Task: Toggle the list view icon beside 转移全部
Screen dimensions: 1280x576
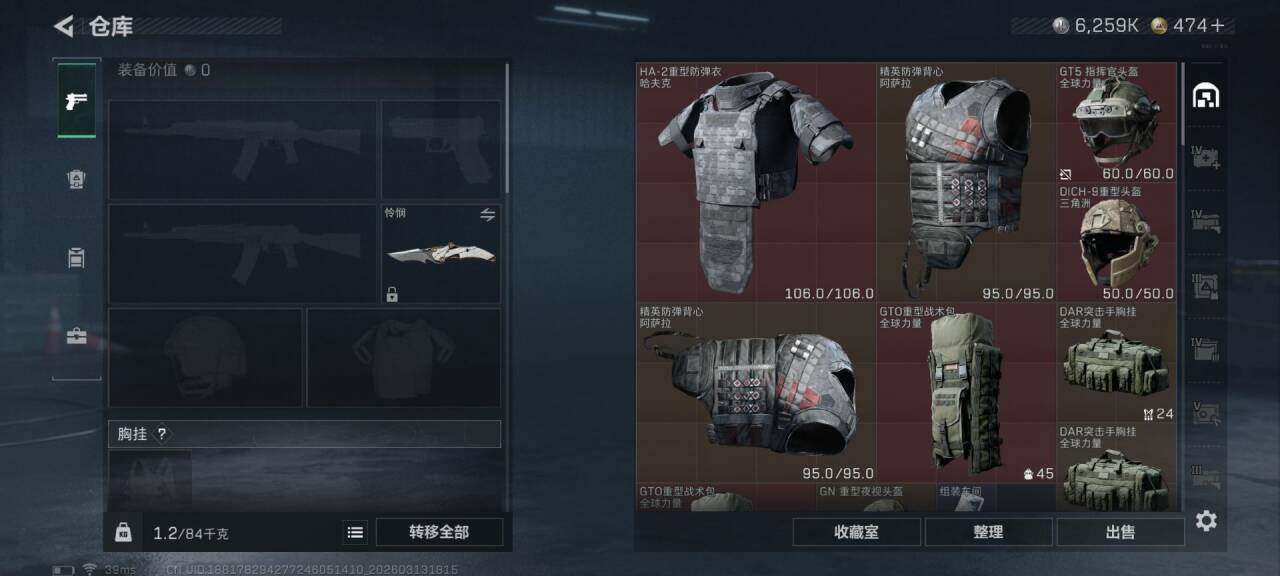Action: point(355,532)
